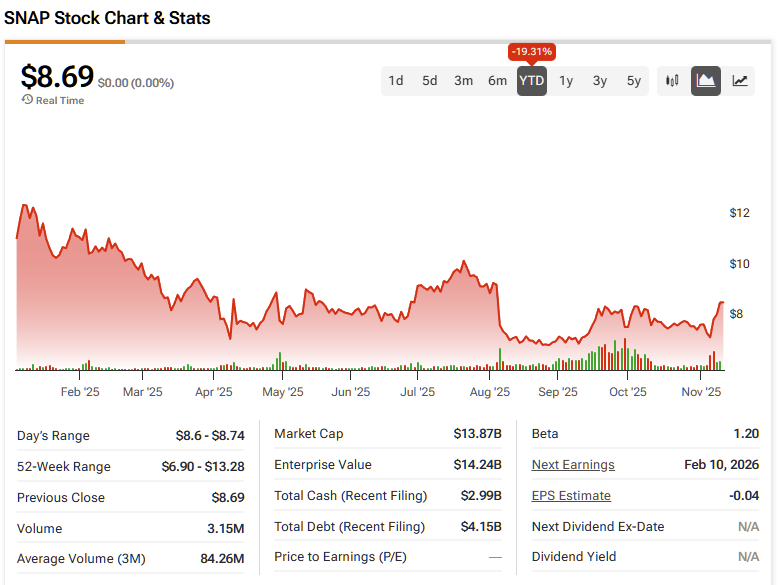Select the area chart view icon
The height and width of the screenshot is (585, 780).
click(706, 81)
